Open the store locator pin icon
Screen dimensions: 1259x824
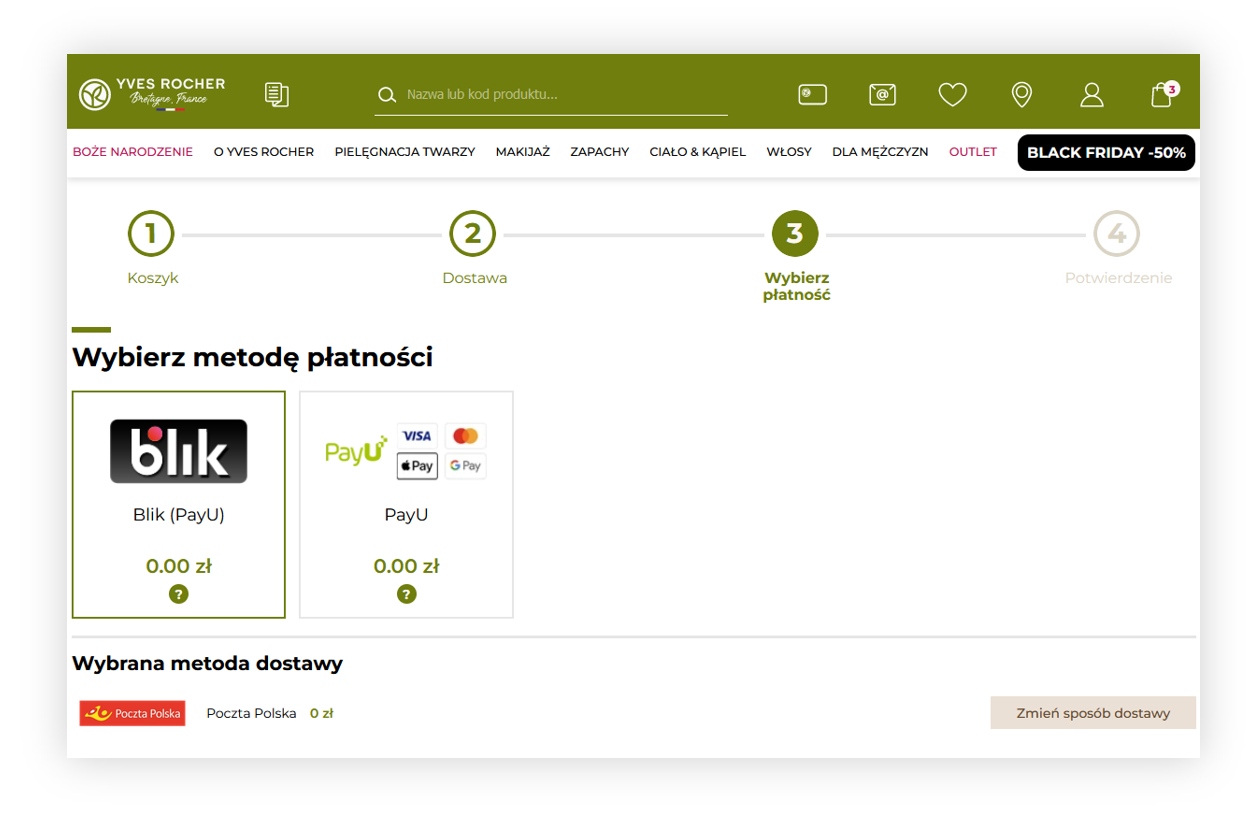[x=1021, y=95]
